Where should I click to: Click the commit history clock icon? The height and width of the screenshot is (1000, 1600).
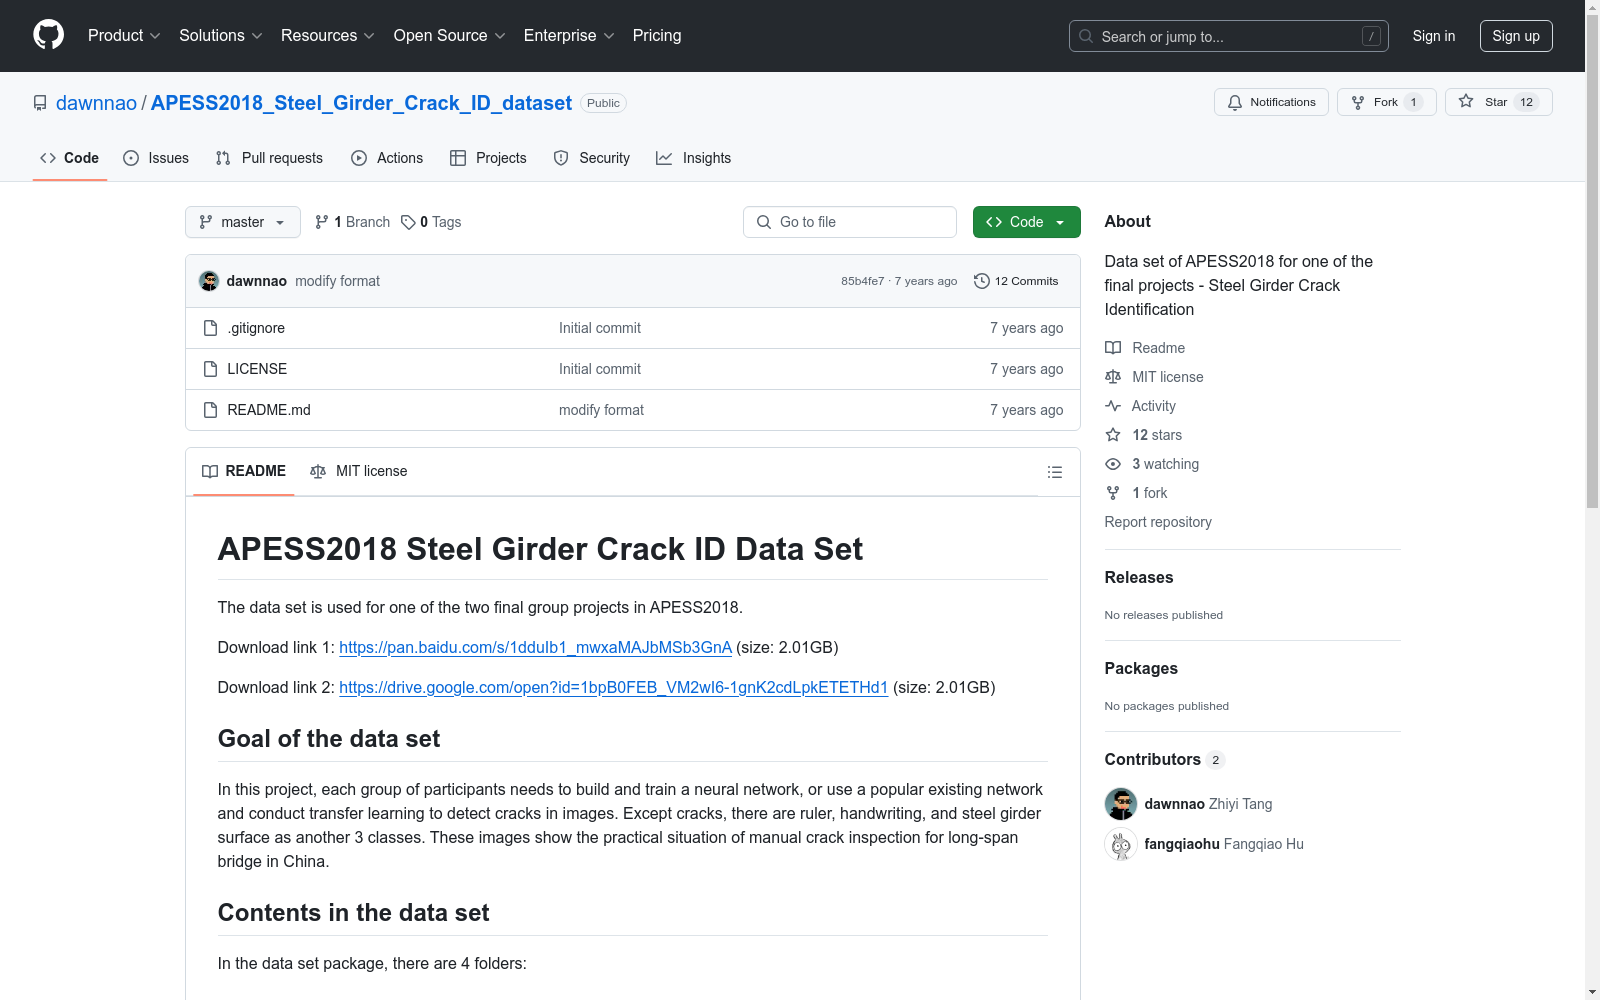point(982,281)
